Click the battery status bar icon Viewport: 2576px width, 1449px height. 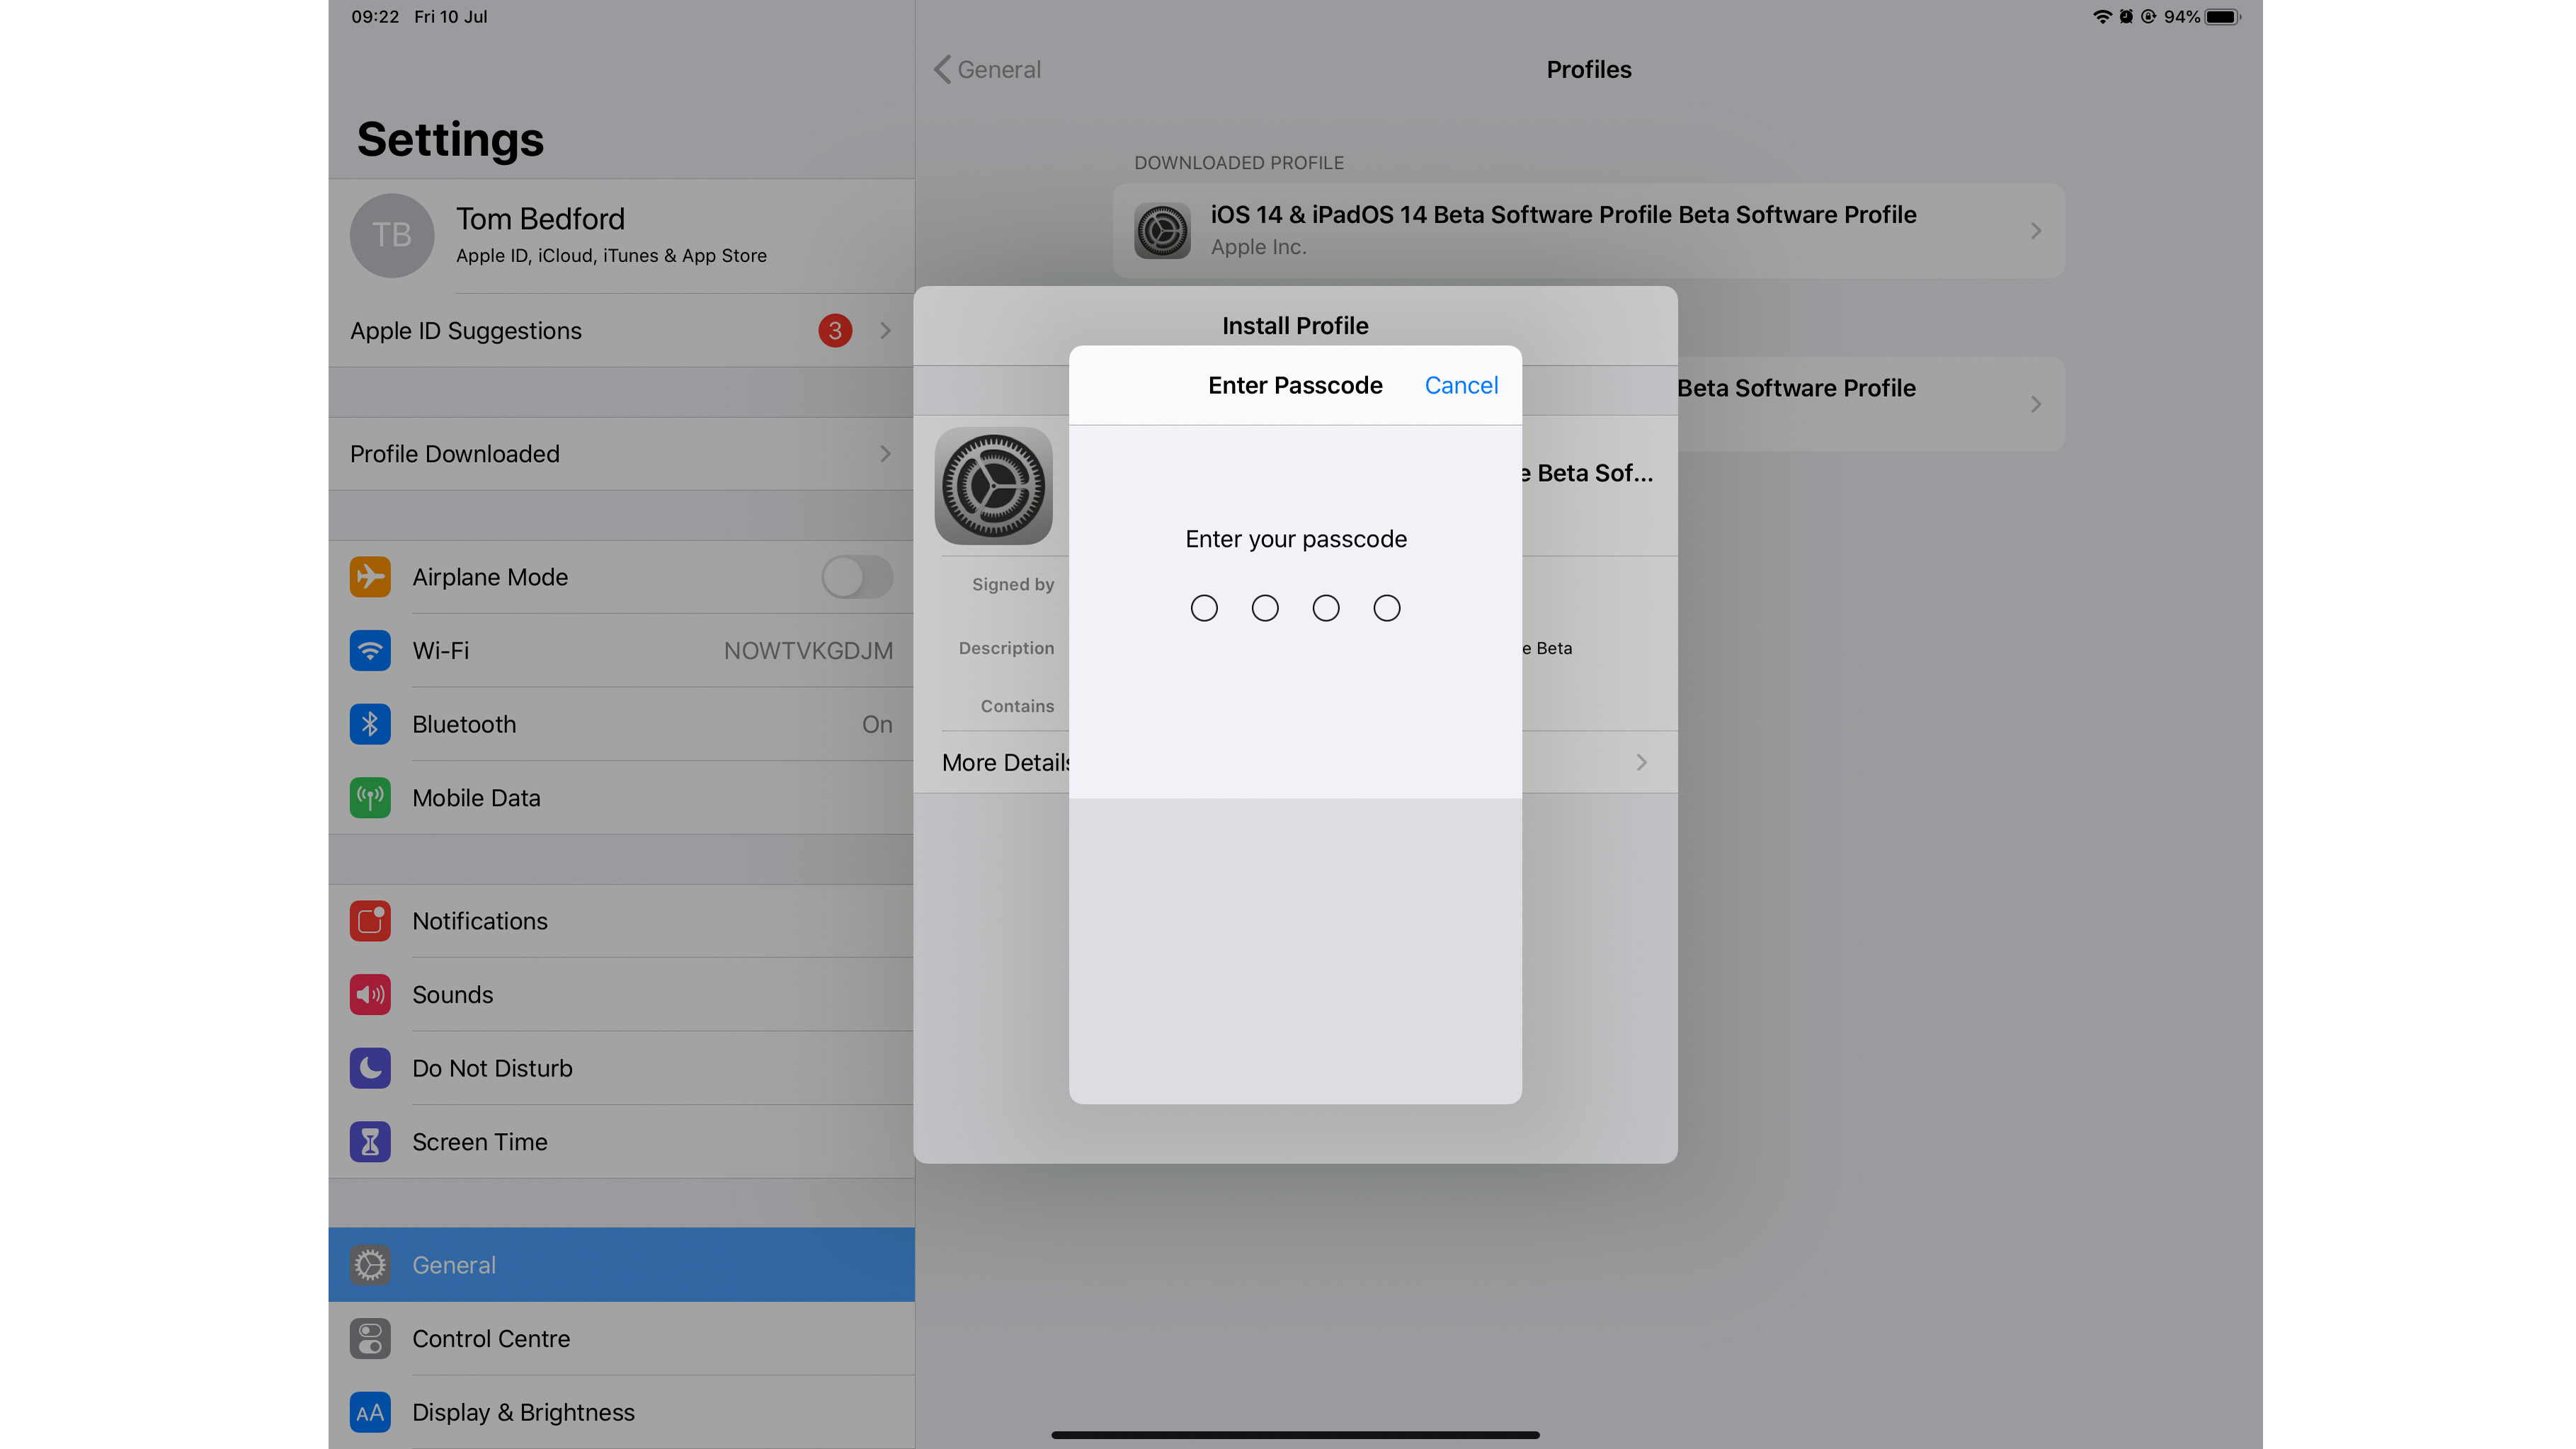tap(2222, 16)
